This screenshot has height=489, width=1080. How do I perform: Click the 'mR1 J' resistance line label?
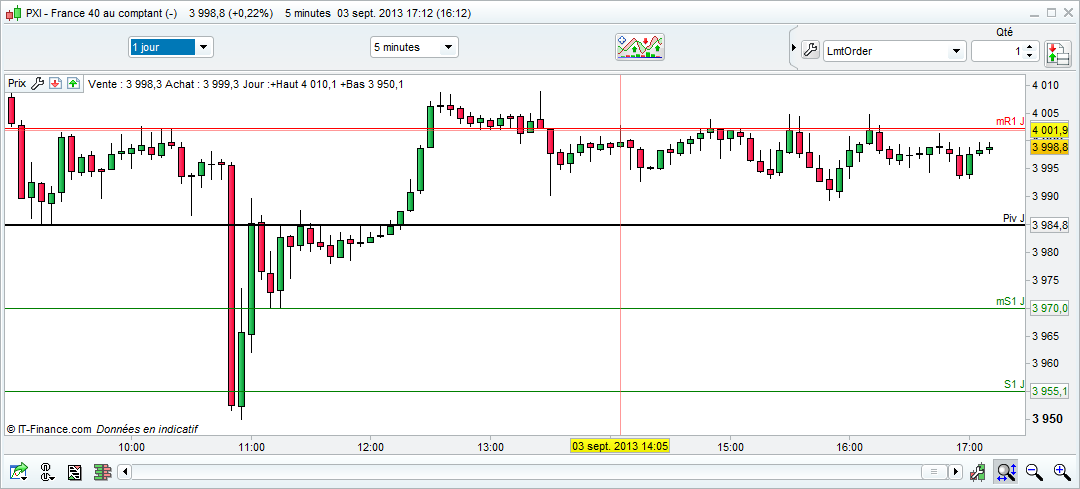click(x=1010, y=121)
